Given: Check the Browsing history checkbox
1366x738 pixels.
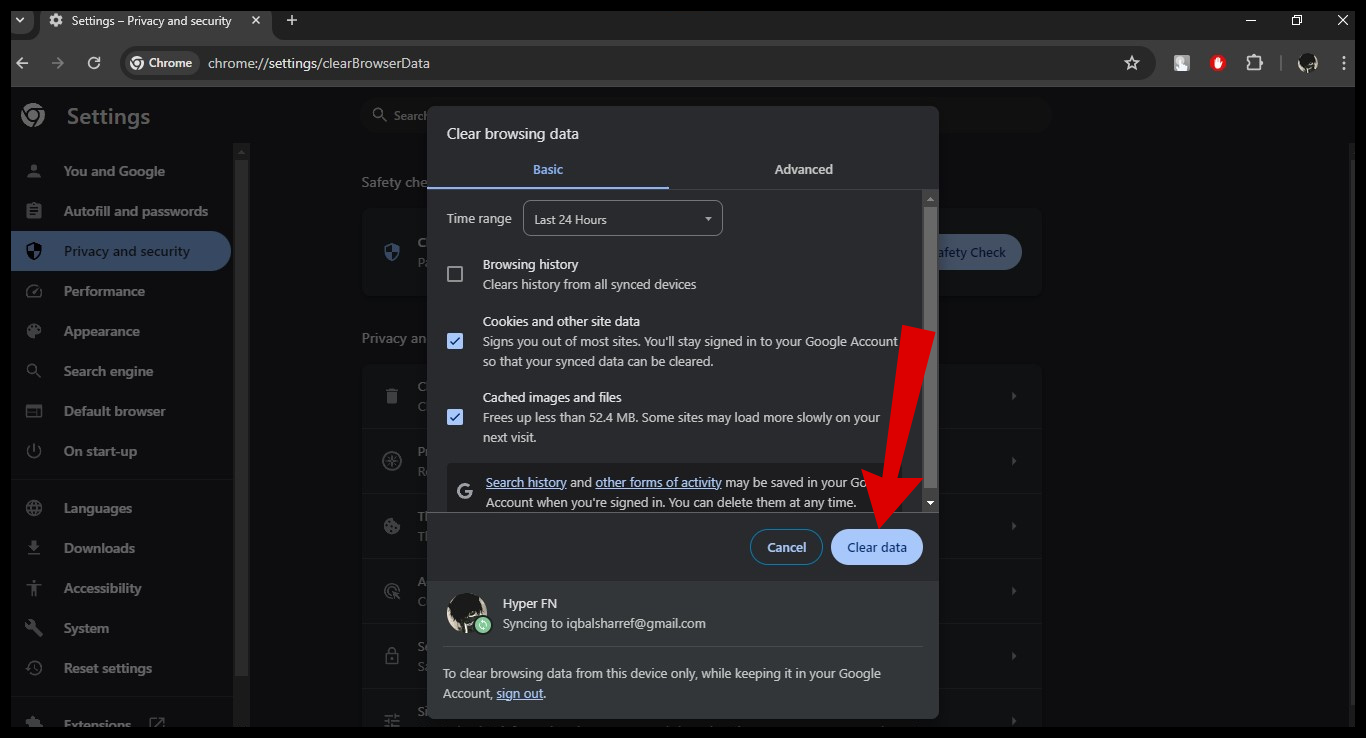Looking at the screenshot, I should pyautogui.click(x=455, y=274).
